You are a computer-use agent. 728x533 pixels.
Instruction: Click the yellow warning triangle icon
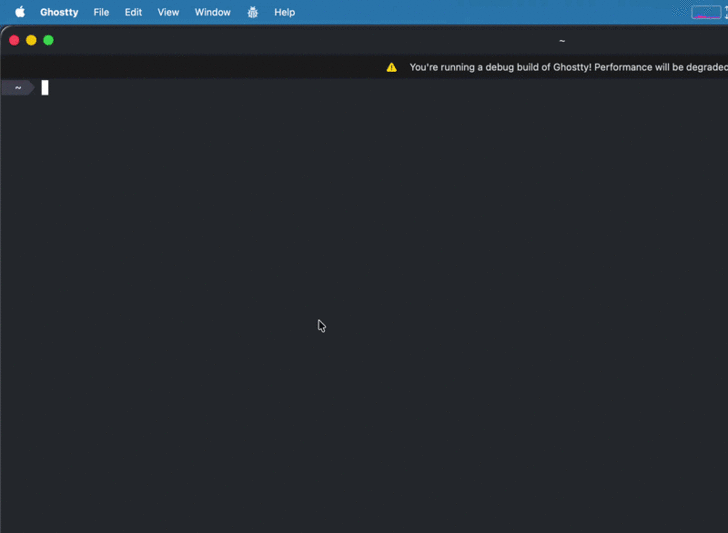[x=392, y=67]
